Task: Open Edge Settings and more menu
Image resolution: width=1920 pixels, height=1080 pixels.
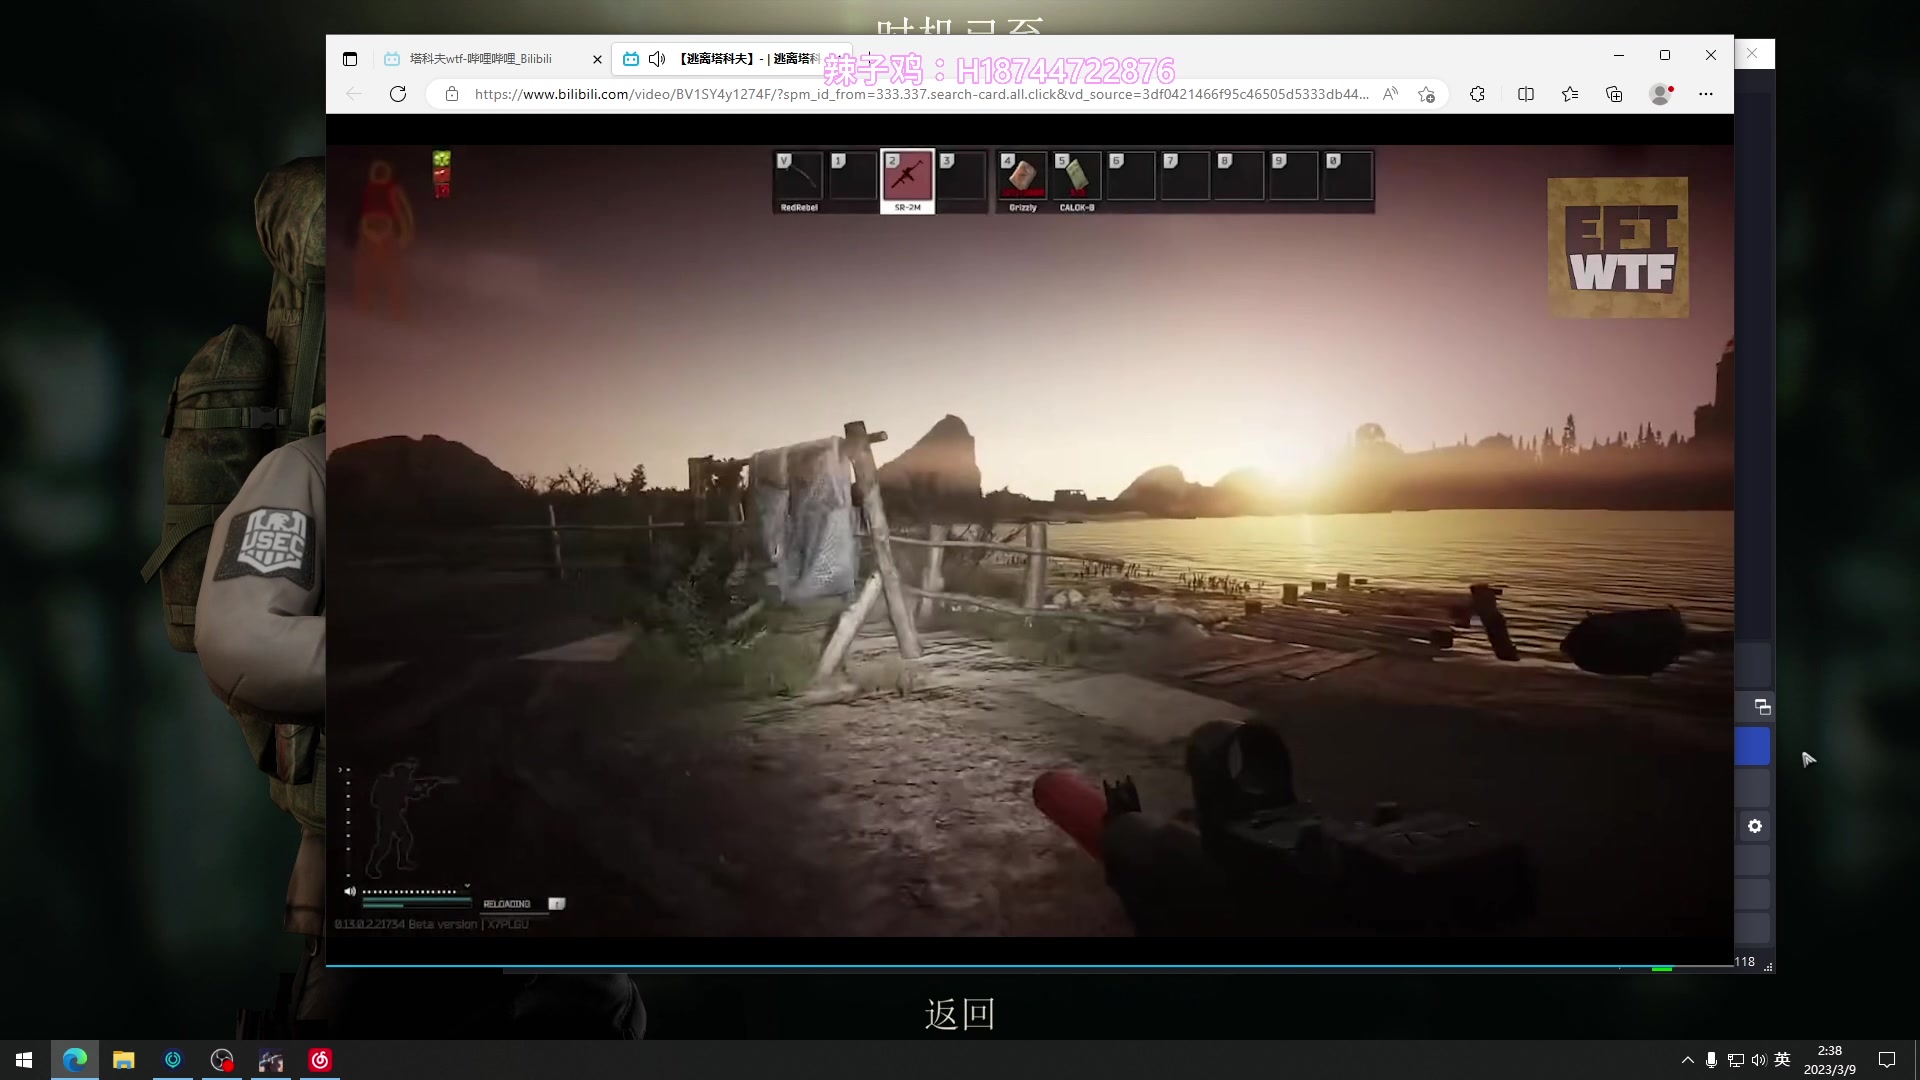Action: click(x=1706, y=94)
